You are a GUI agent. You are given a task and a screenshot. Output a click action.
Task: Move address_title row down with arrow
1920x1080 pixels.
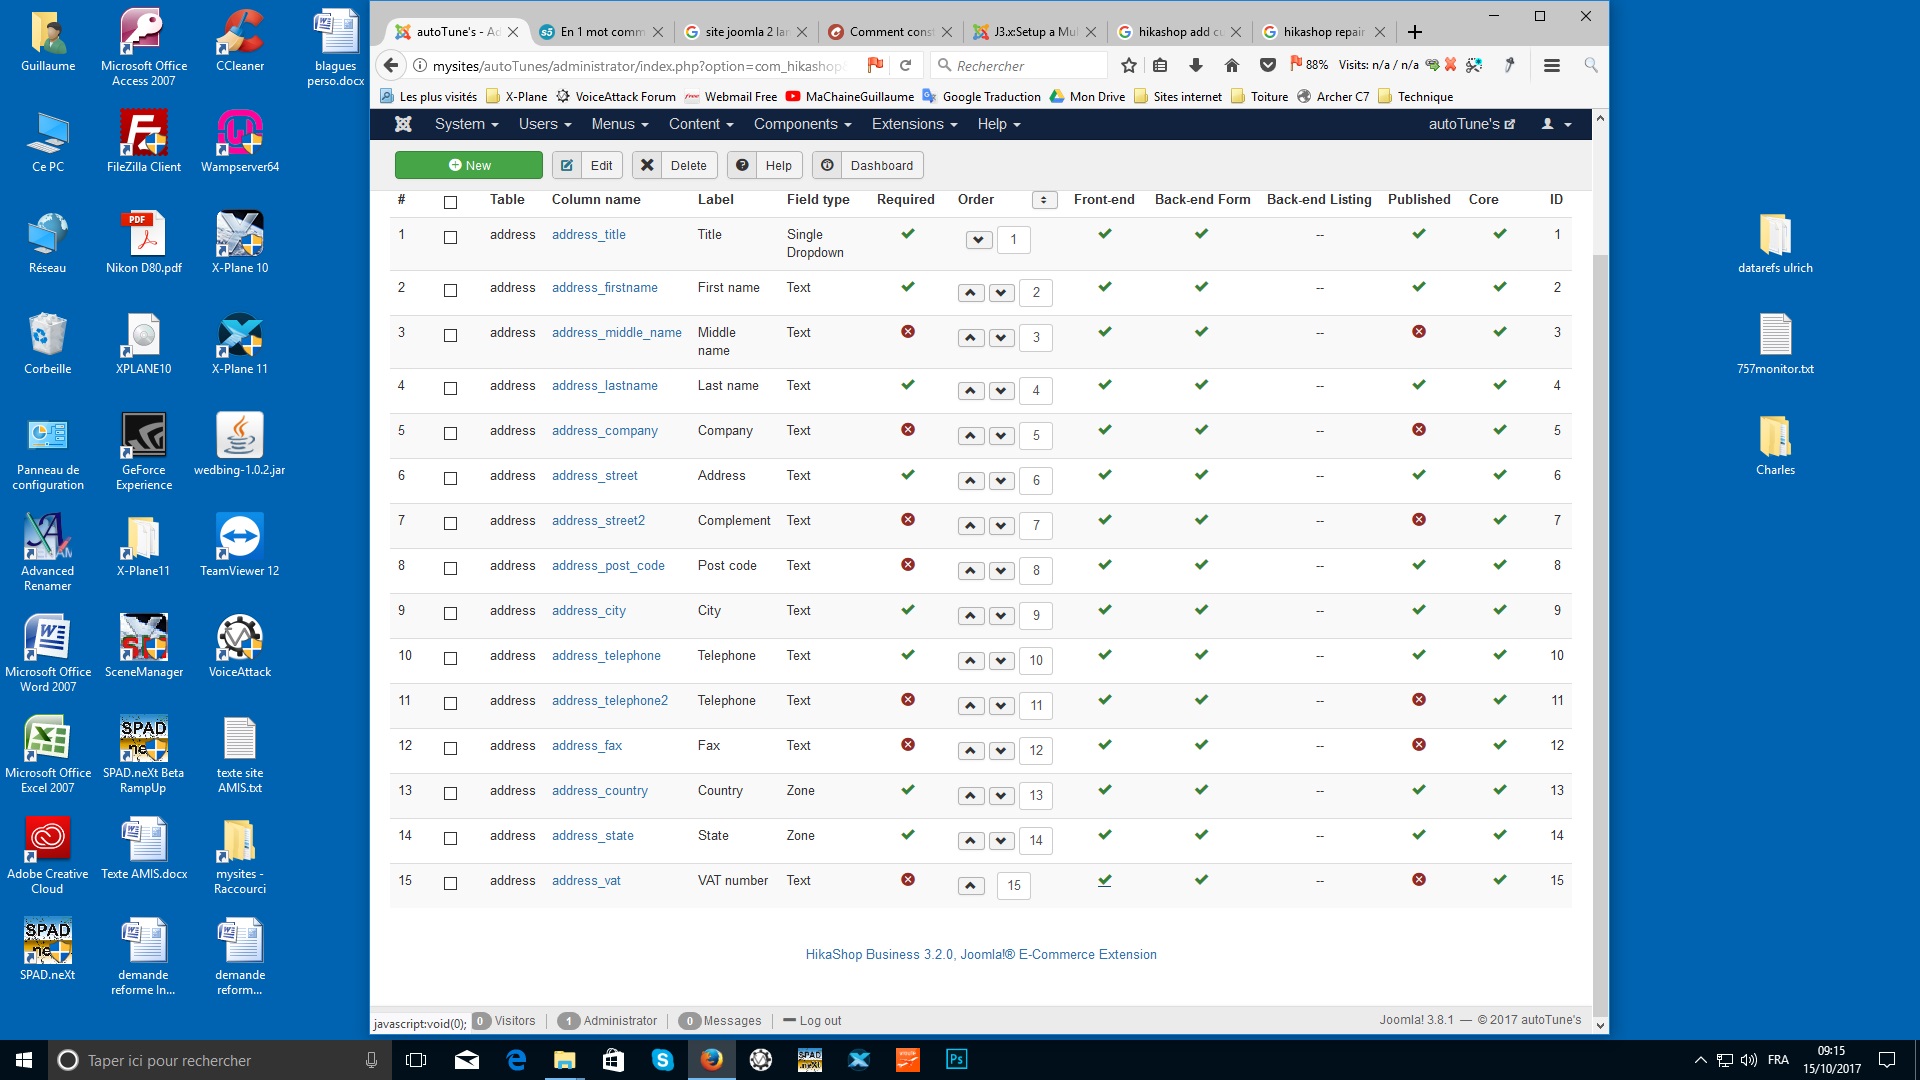coord(979,240)
